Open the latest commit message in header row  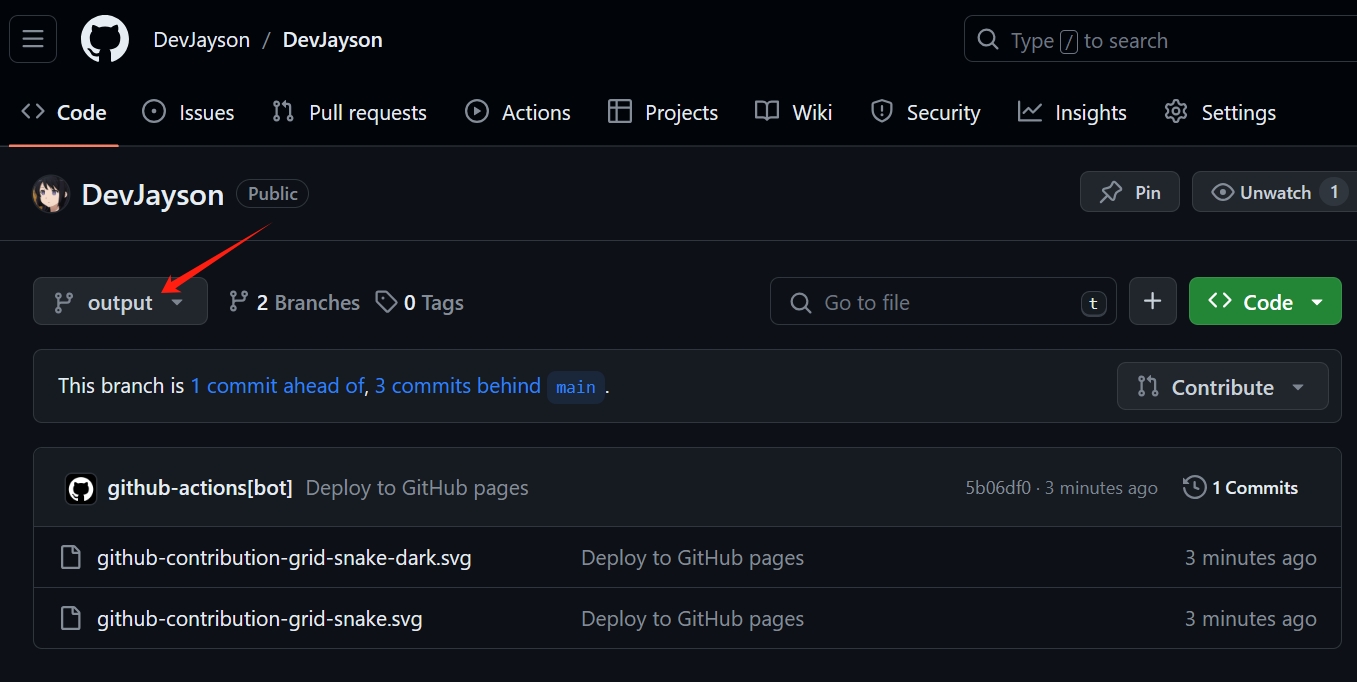[417, 488]
